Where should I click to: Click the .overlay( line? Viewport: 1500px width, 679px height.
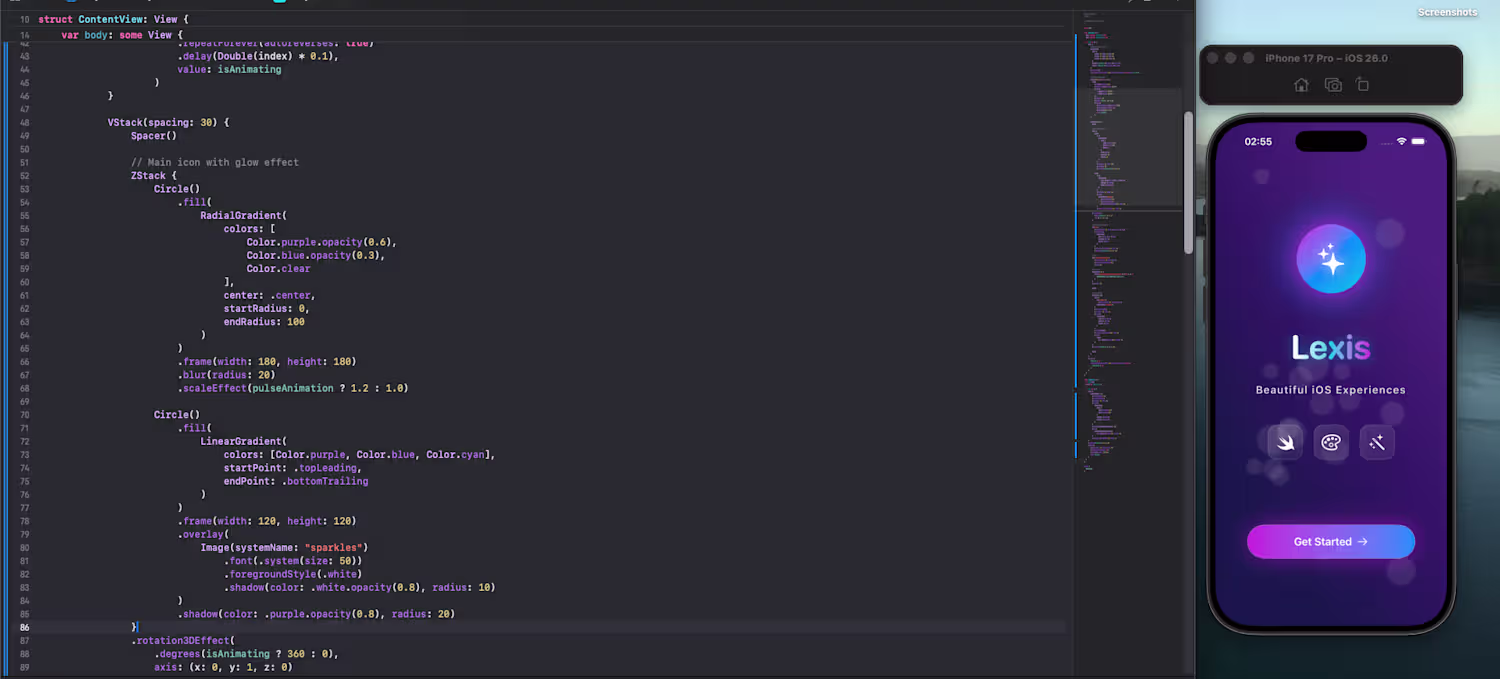[x=203, y=534]
